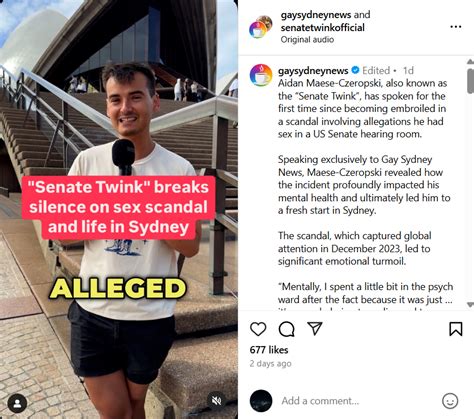This screenshot has width=474, height=419.
Task: Open the senatetwinkofficial profile link
Action: point(322,27)
